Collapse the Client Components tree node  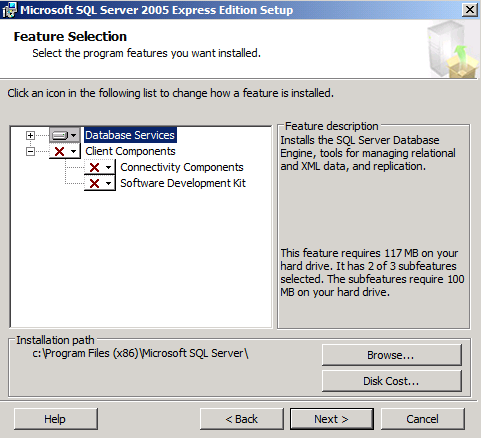tap(30, 152)
